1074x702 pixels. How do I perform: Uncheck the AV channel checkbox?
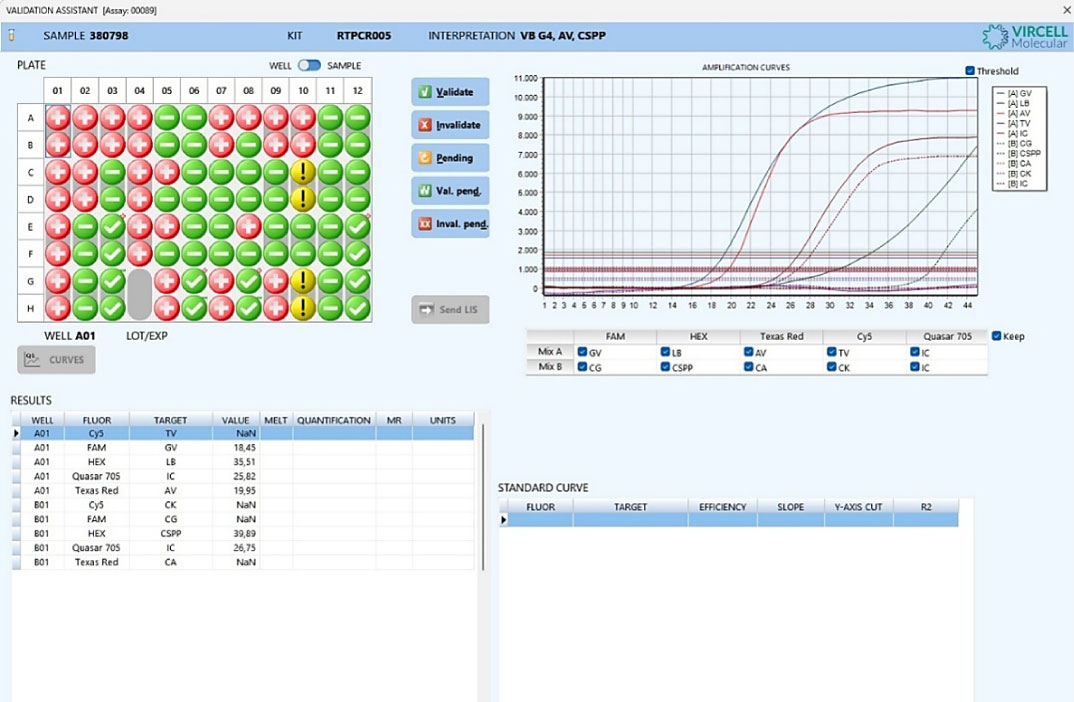(749, 352)
